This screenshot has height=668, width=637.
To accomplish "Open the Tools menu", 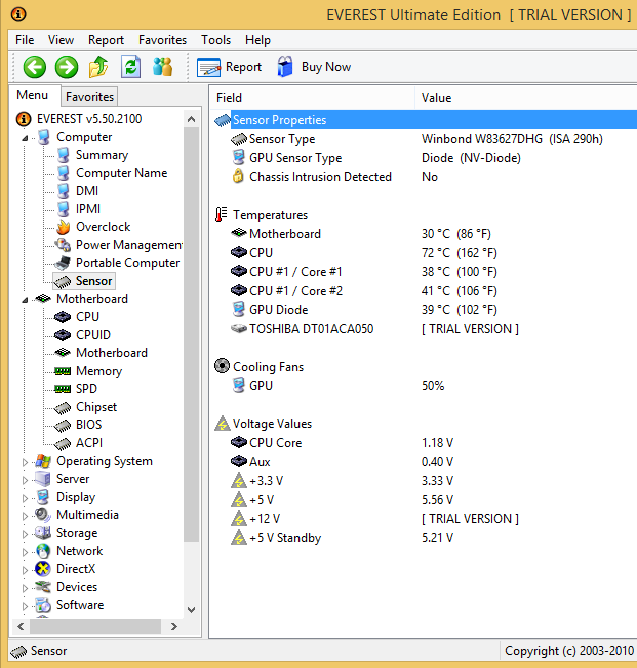I will tap(216, 40).
